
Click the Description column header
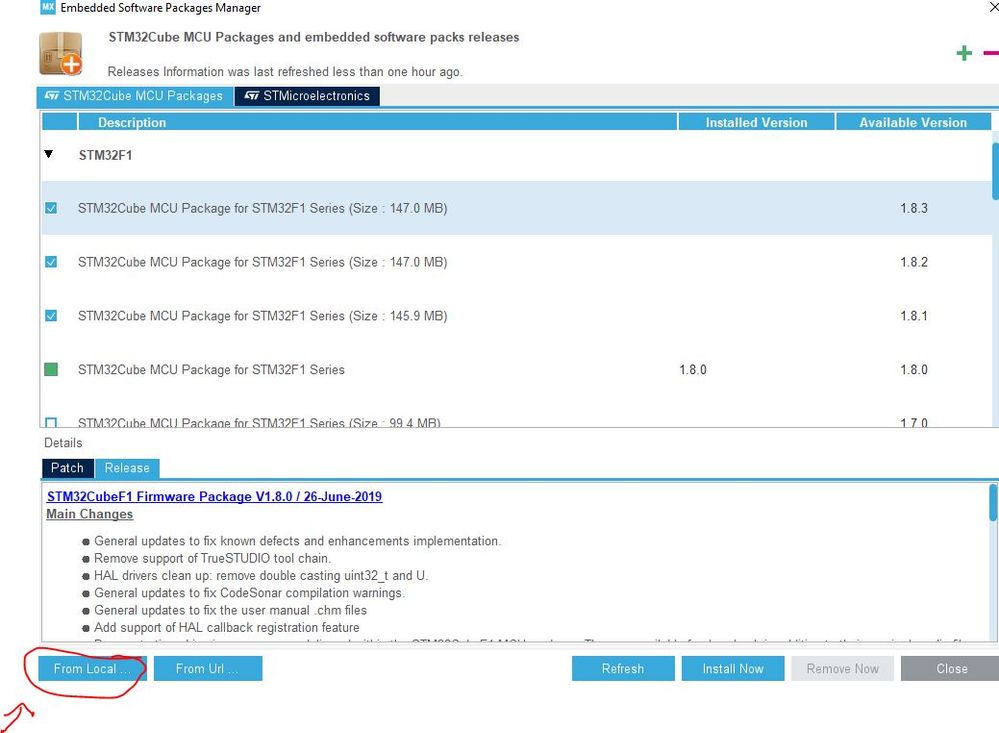tap(377, 122)
